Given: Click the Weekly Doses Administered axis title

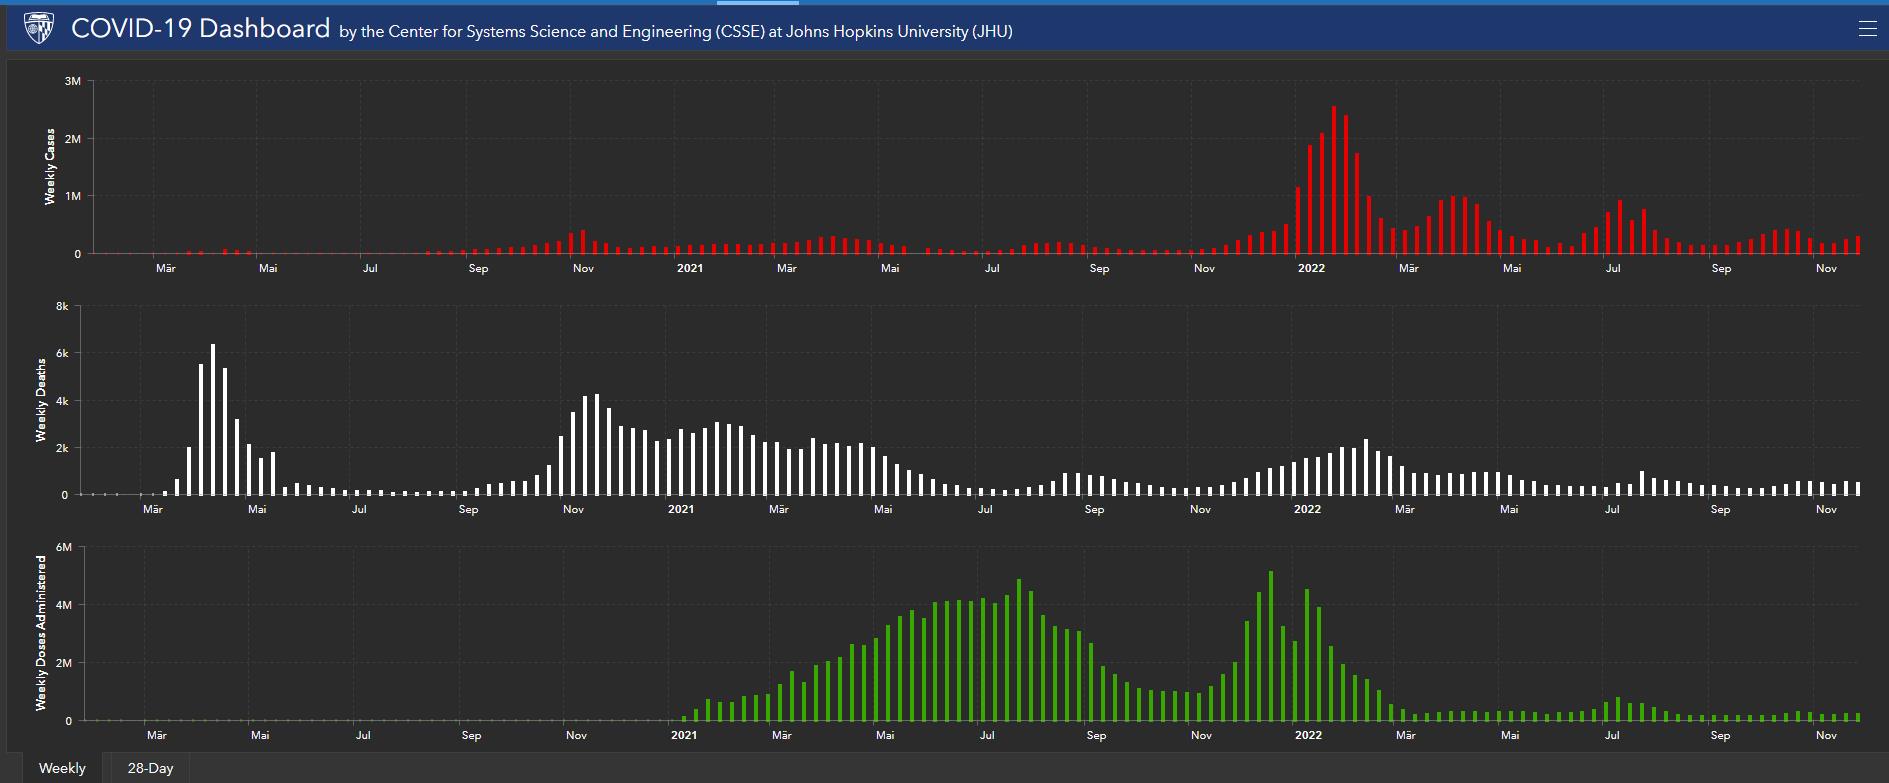Looking at the screenshot, I should [x=41, y=633].
